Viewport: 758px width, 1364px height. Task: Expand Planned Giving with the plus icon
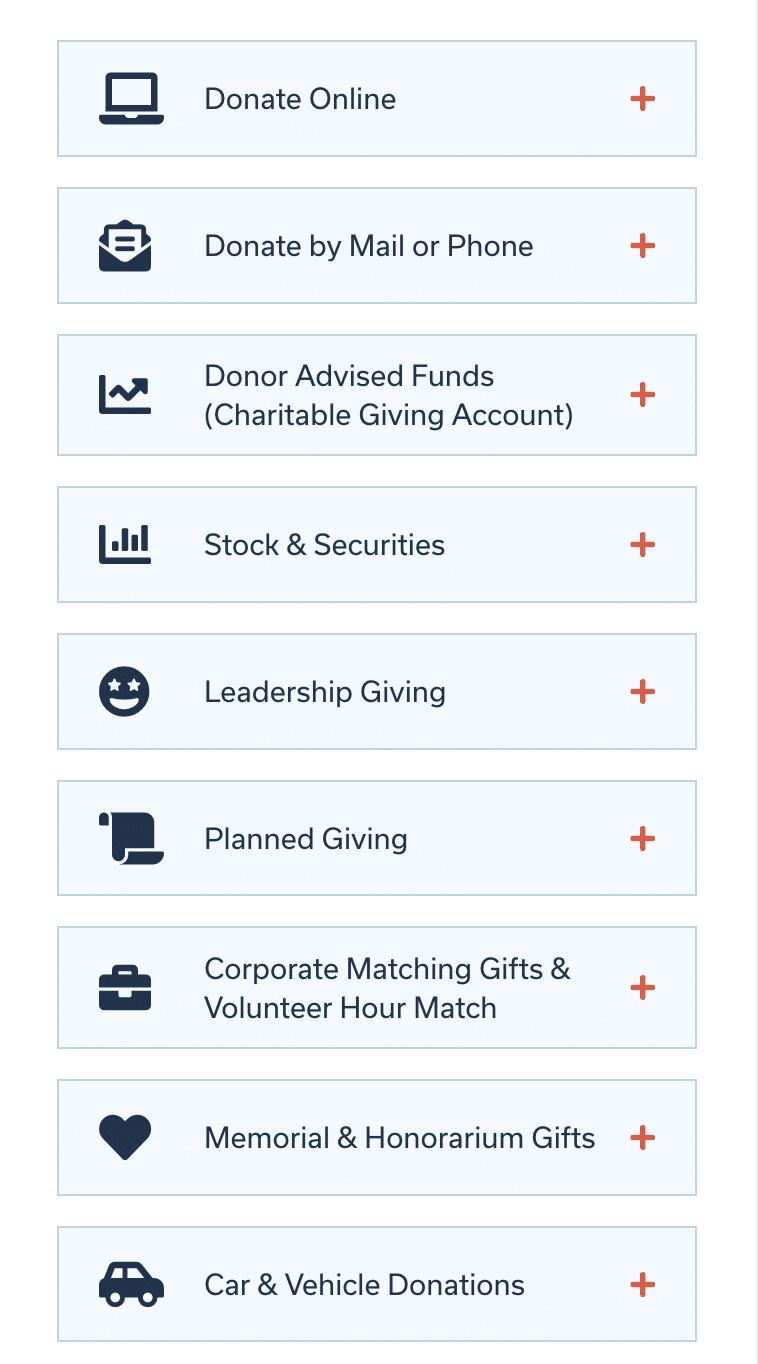coord(642,839)
